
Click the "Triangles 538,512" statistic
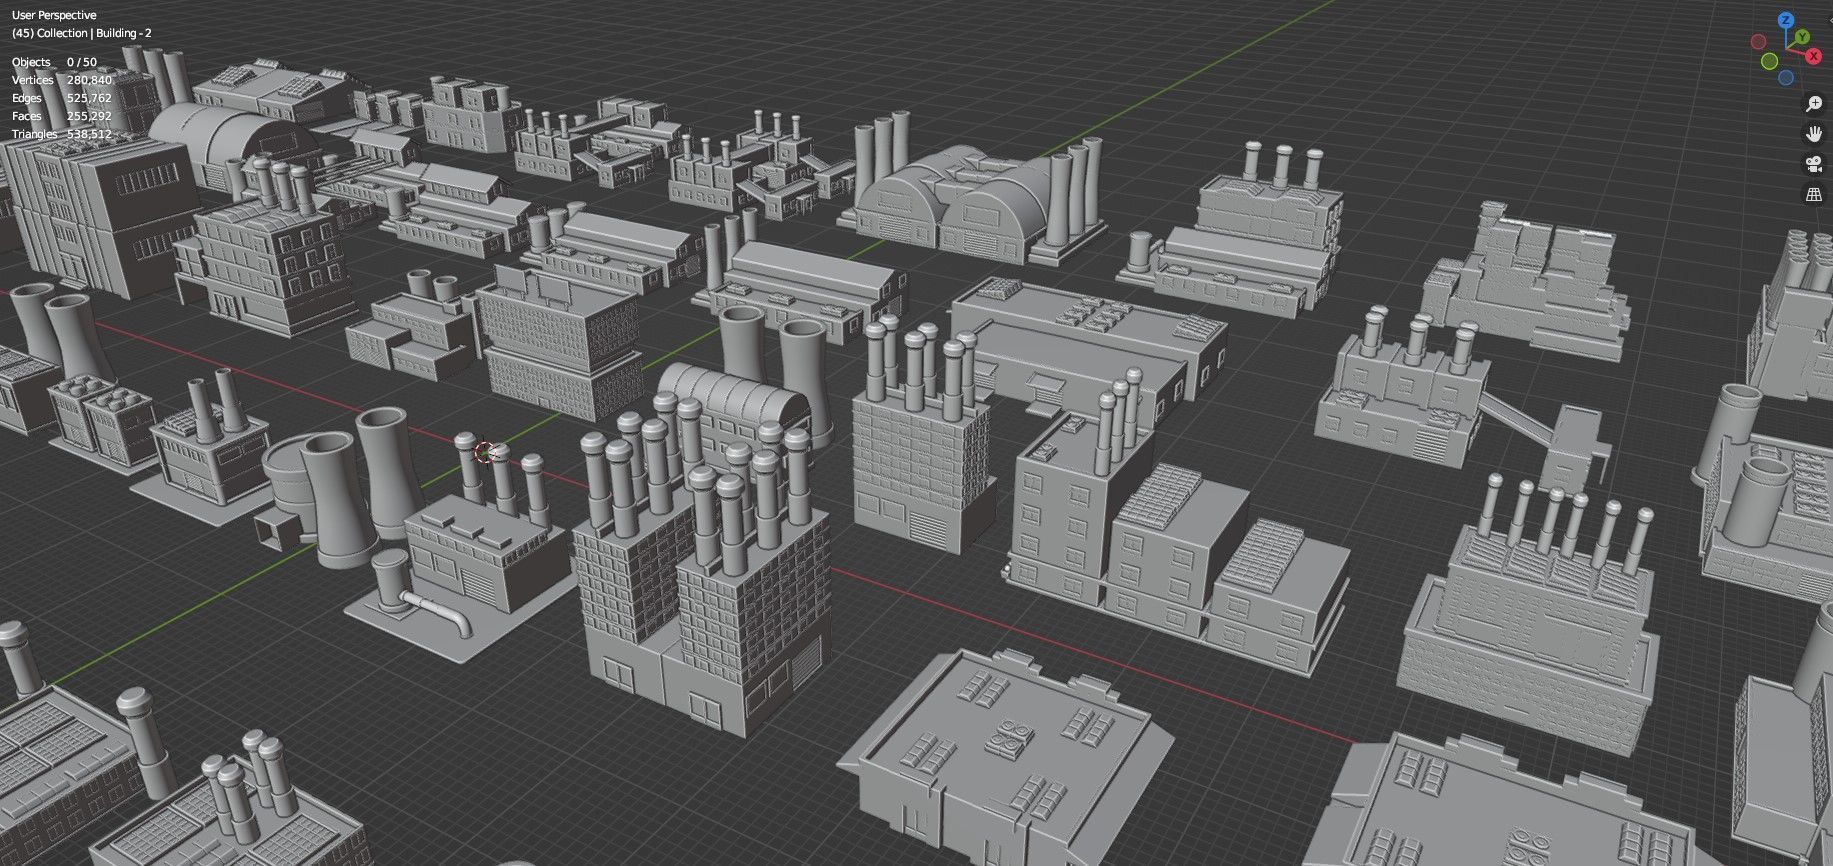[62, 134]
